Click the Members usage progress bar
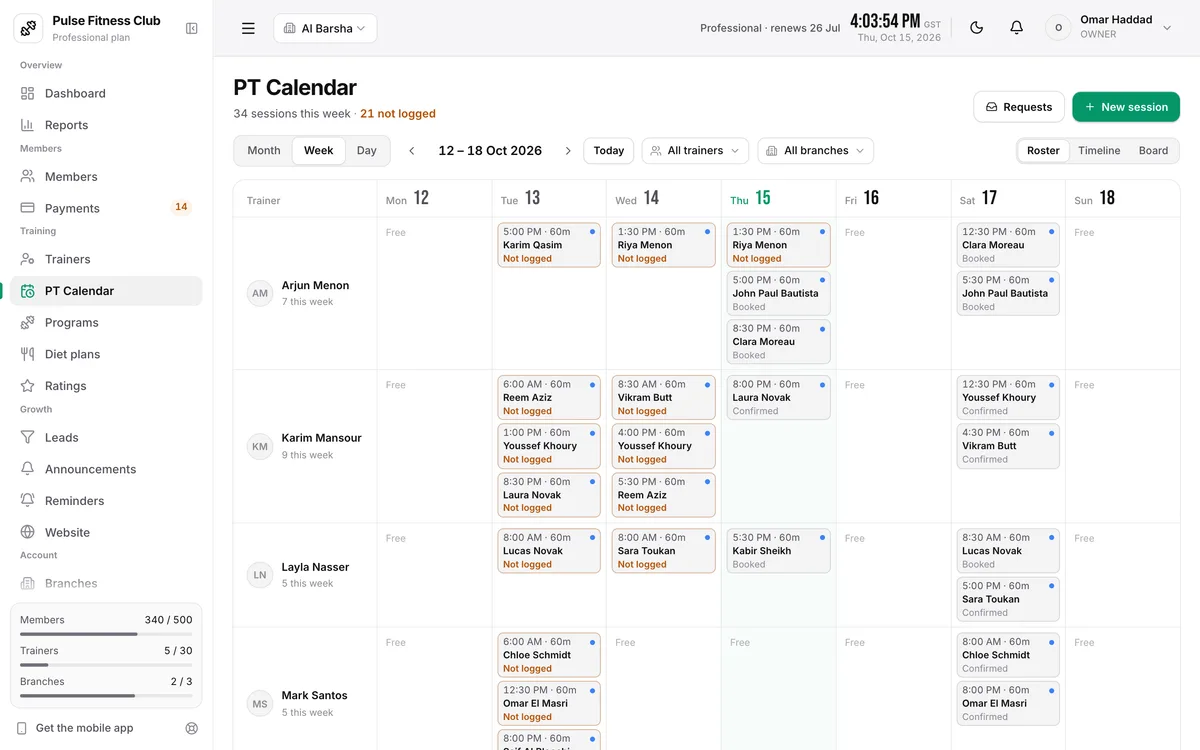1200x750 pixels. (x=106, y=634)
